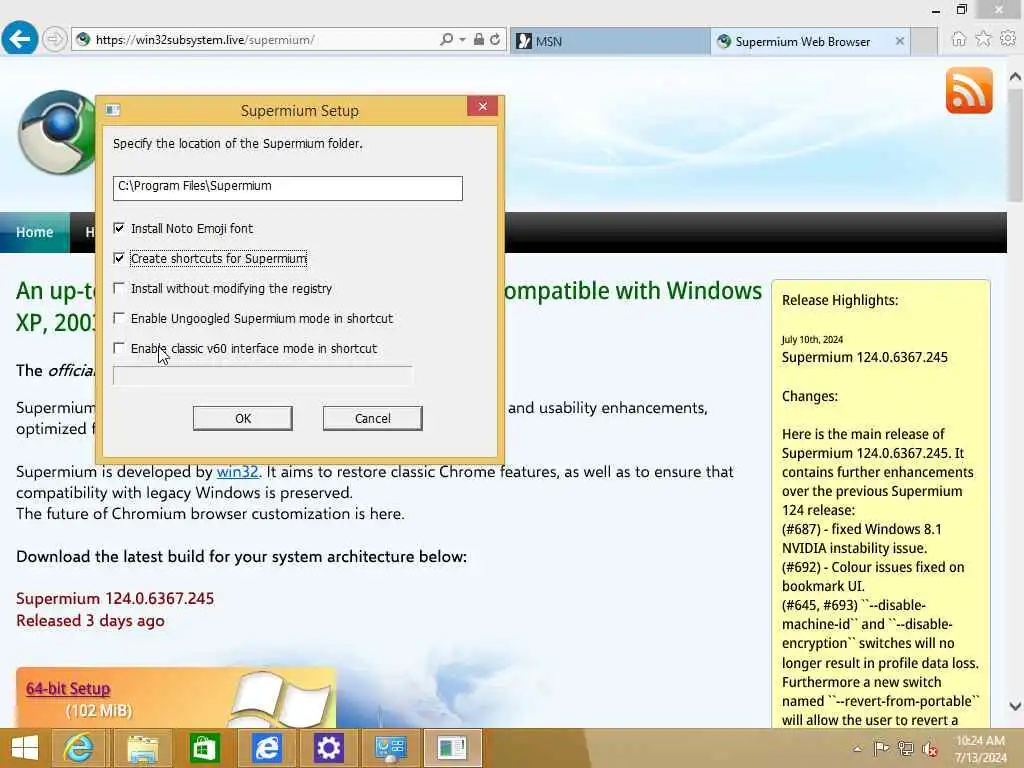
Task: Uncheck Install Noto Emoji font
Action: click(x=119, y=228)
